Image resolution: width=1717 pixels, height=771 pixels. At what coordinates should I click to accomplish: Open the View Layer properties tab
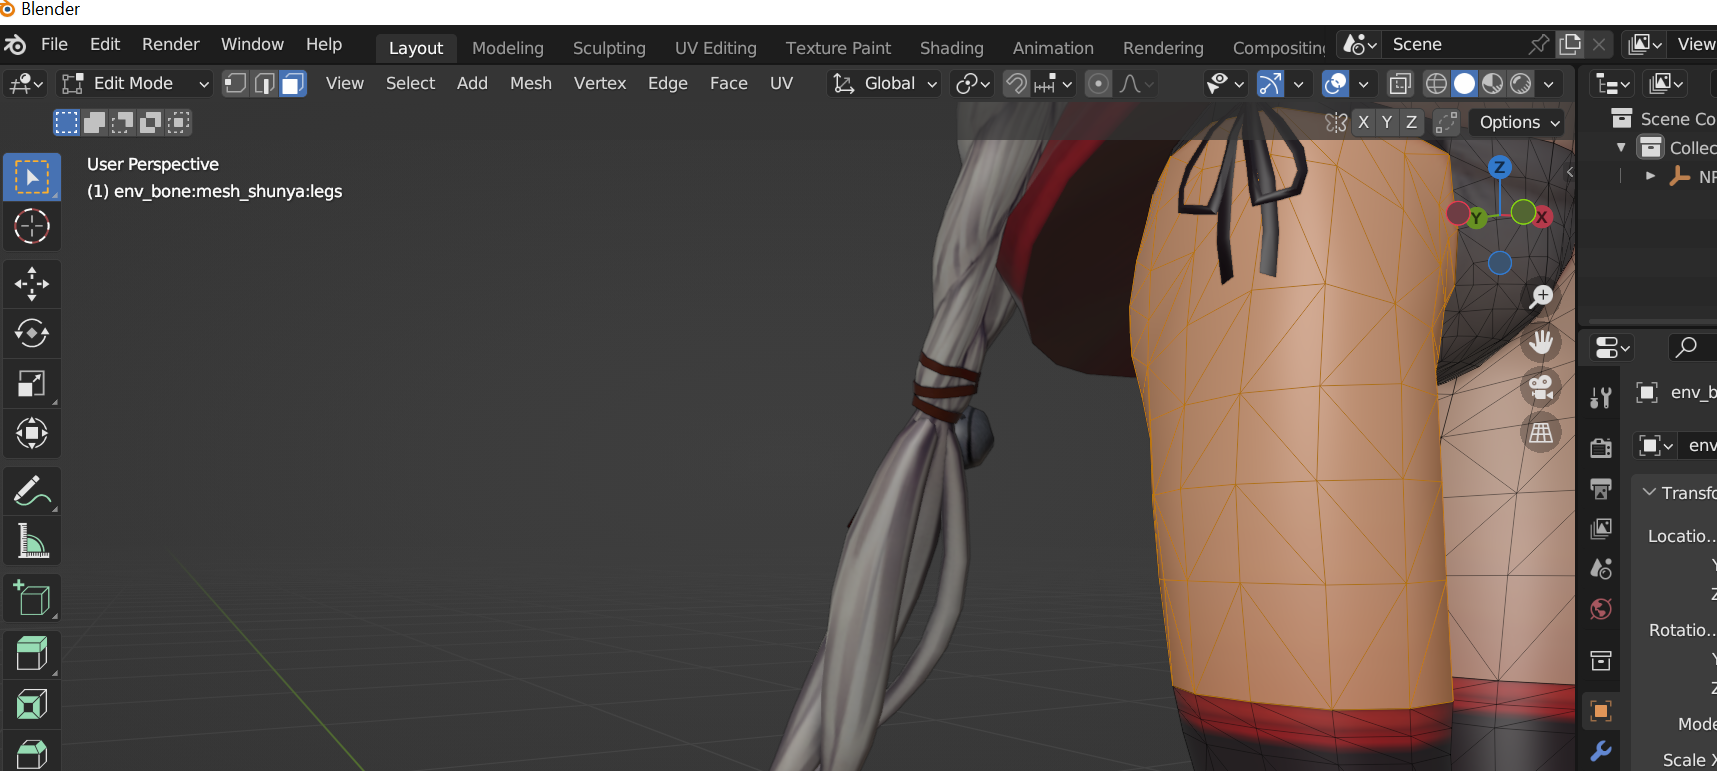[x=1601, y=528]
